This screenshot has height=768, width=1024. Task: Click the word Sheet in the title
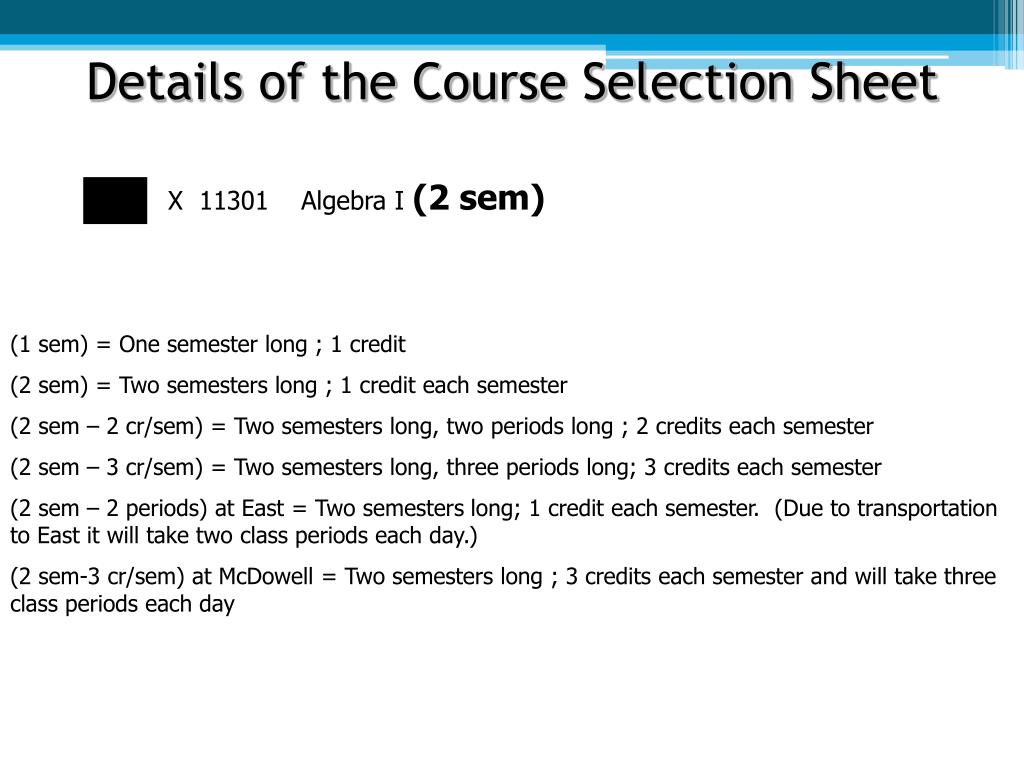coord(874,82)
